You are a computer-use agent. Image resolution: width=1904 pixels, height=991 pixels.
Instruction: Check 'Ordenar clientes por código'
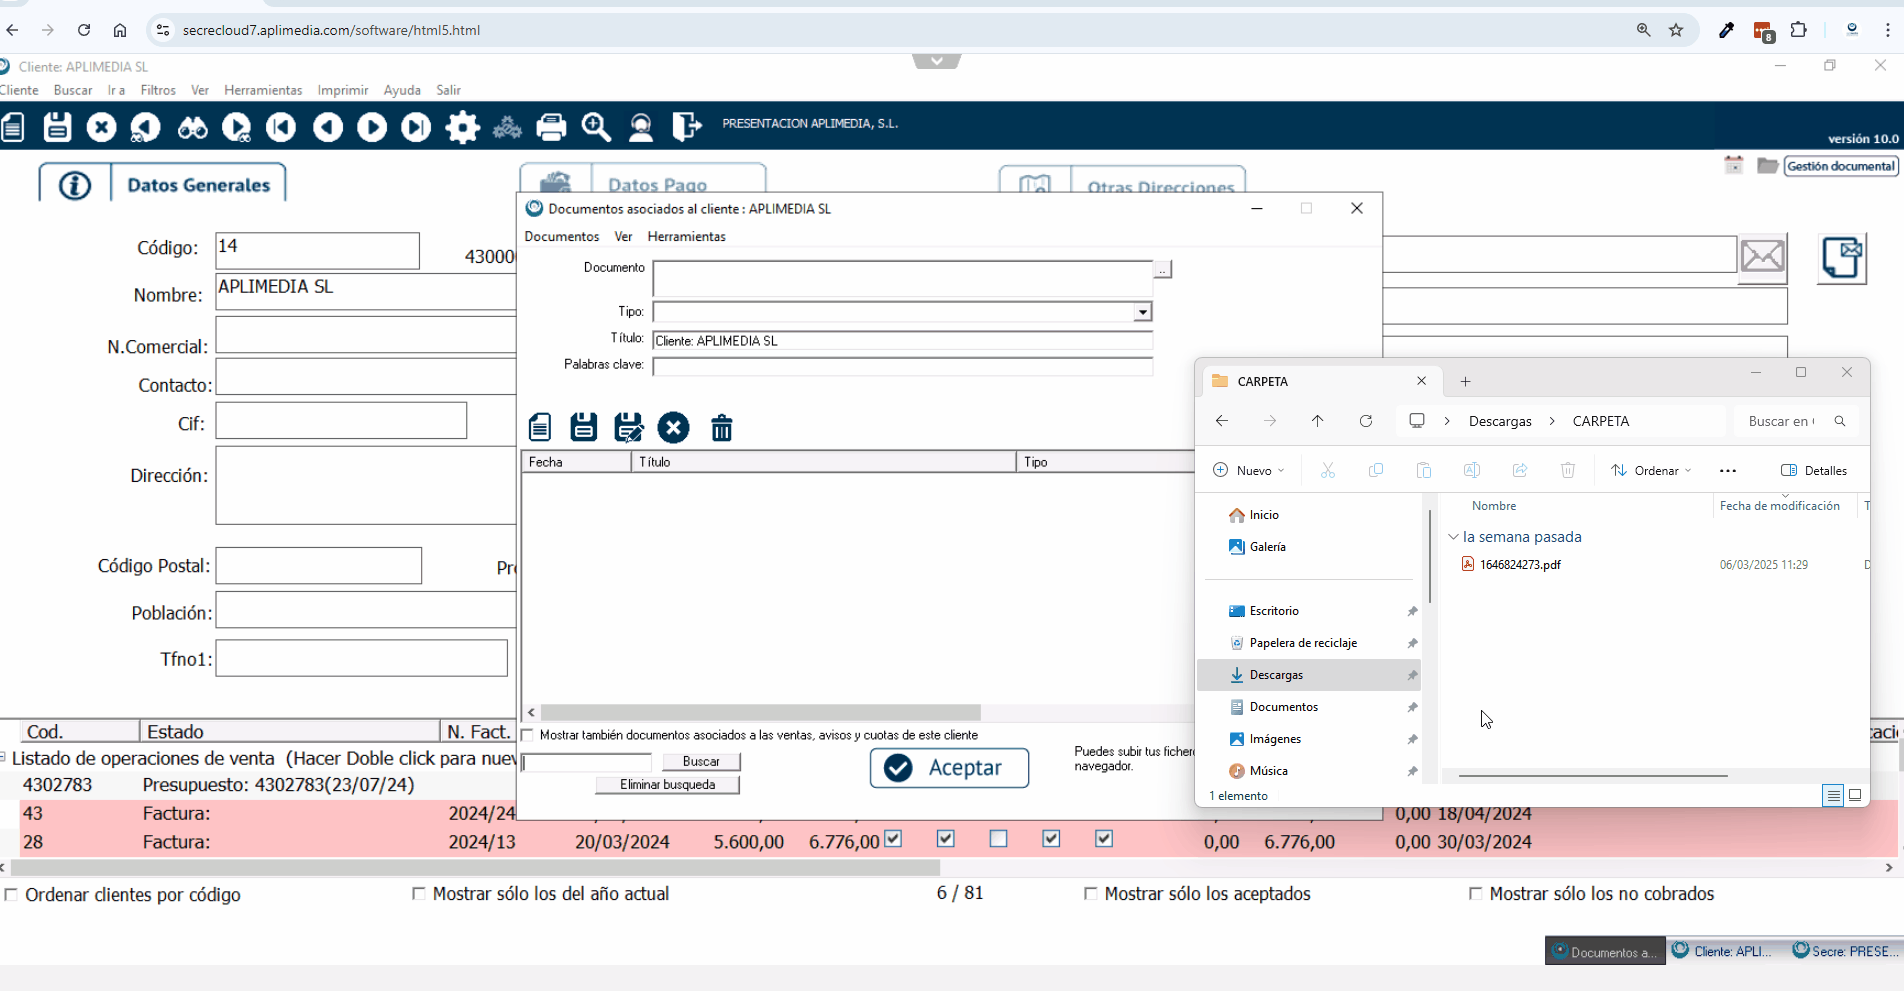coord(12,895)
